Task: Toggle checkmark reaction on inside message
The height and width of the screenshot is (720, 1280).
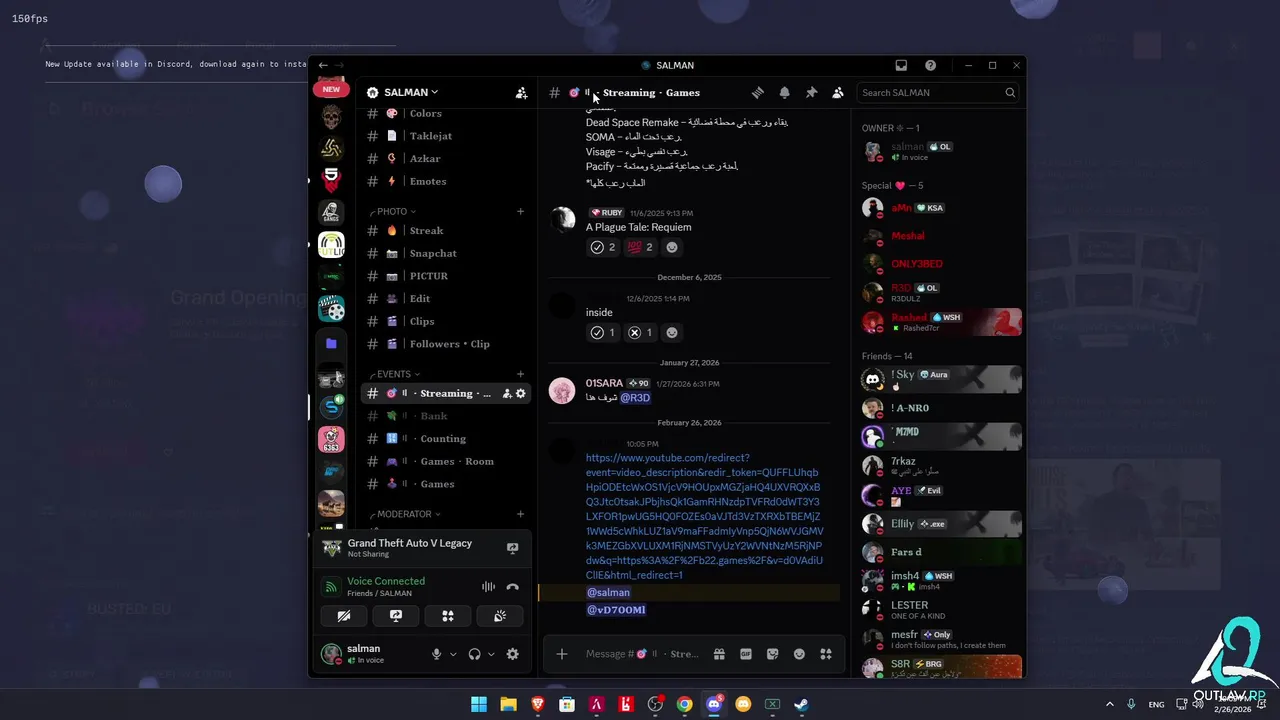Action: (603, 333)
